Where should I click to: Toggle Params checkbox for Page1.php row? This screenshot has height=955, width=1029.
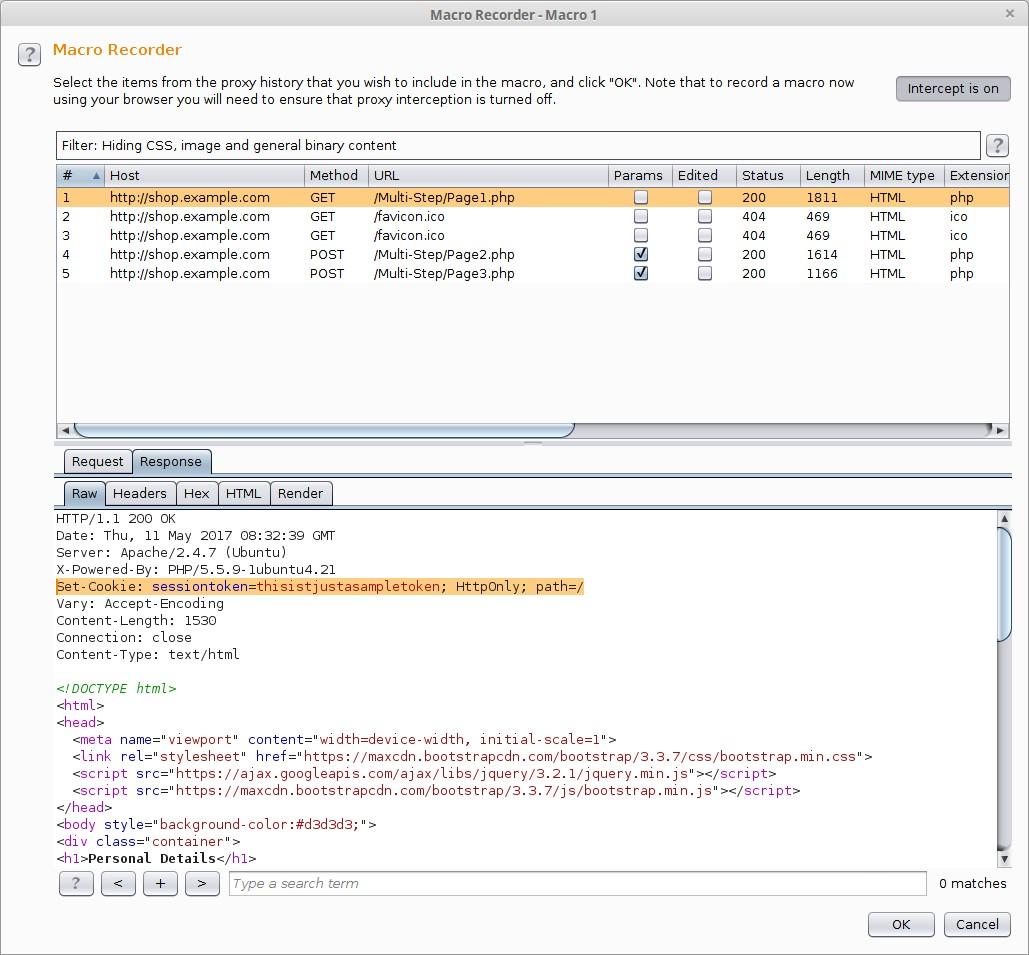pos(641,197)
